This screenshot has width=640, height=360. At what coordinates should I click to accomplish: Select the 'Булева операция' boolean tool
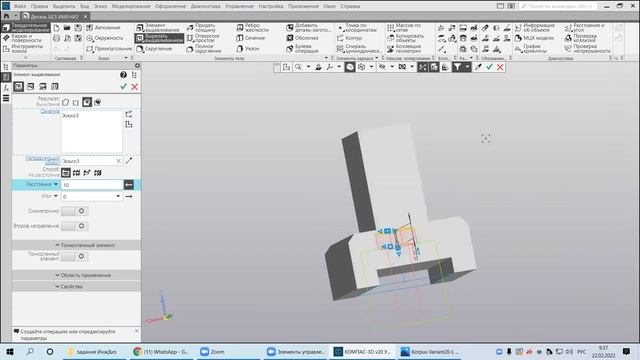point(302,49)
